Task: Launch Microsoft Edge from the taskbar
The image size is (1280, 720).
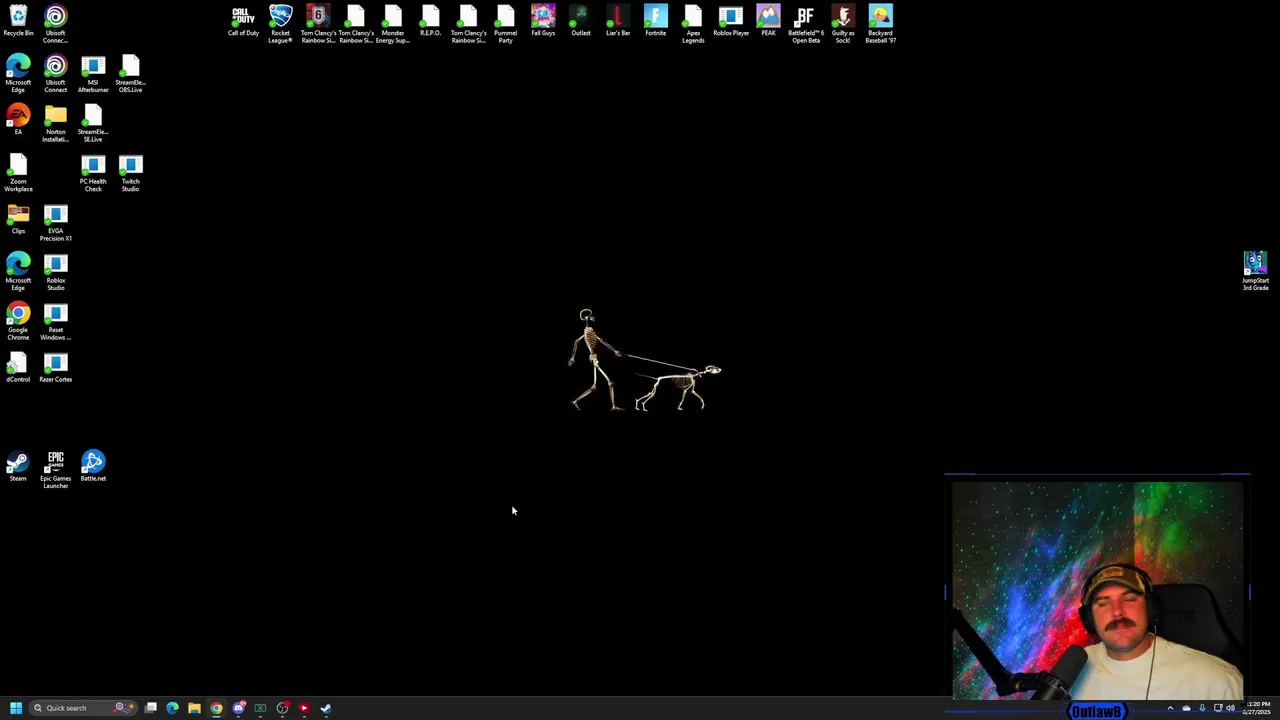Action: click(173, 708)
